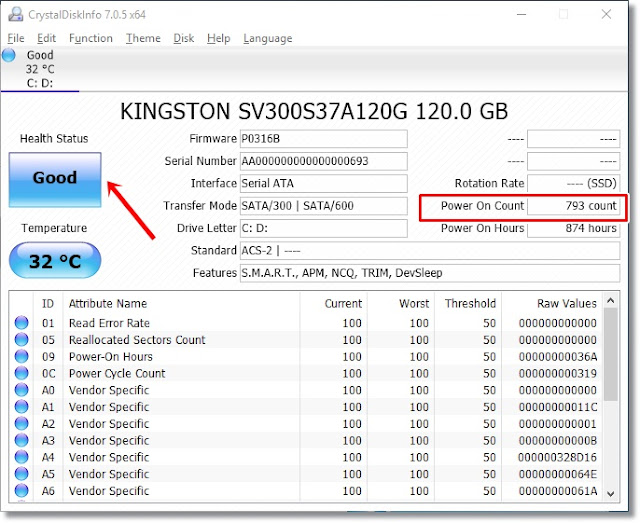The height and width of the screenshot is (523, 640).
Task: Click the A4 ID cell
Action: click(48, 457)
